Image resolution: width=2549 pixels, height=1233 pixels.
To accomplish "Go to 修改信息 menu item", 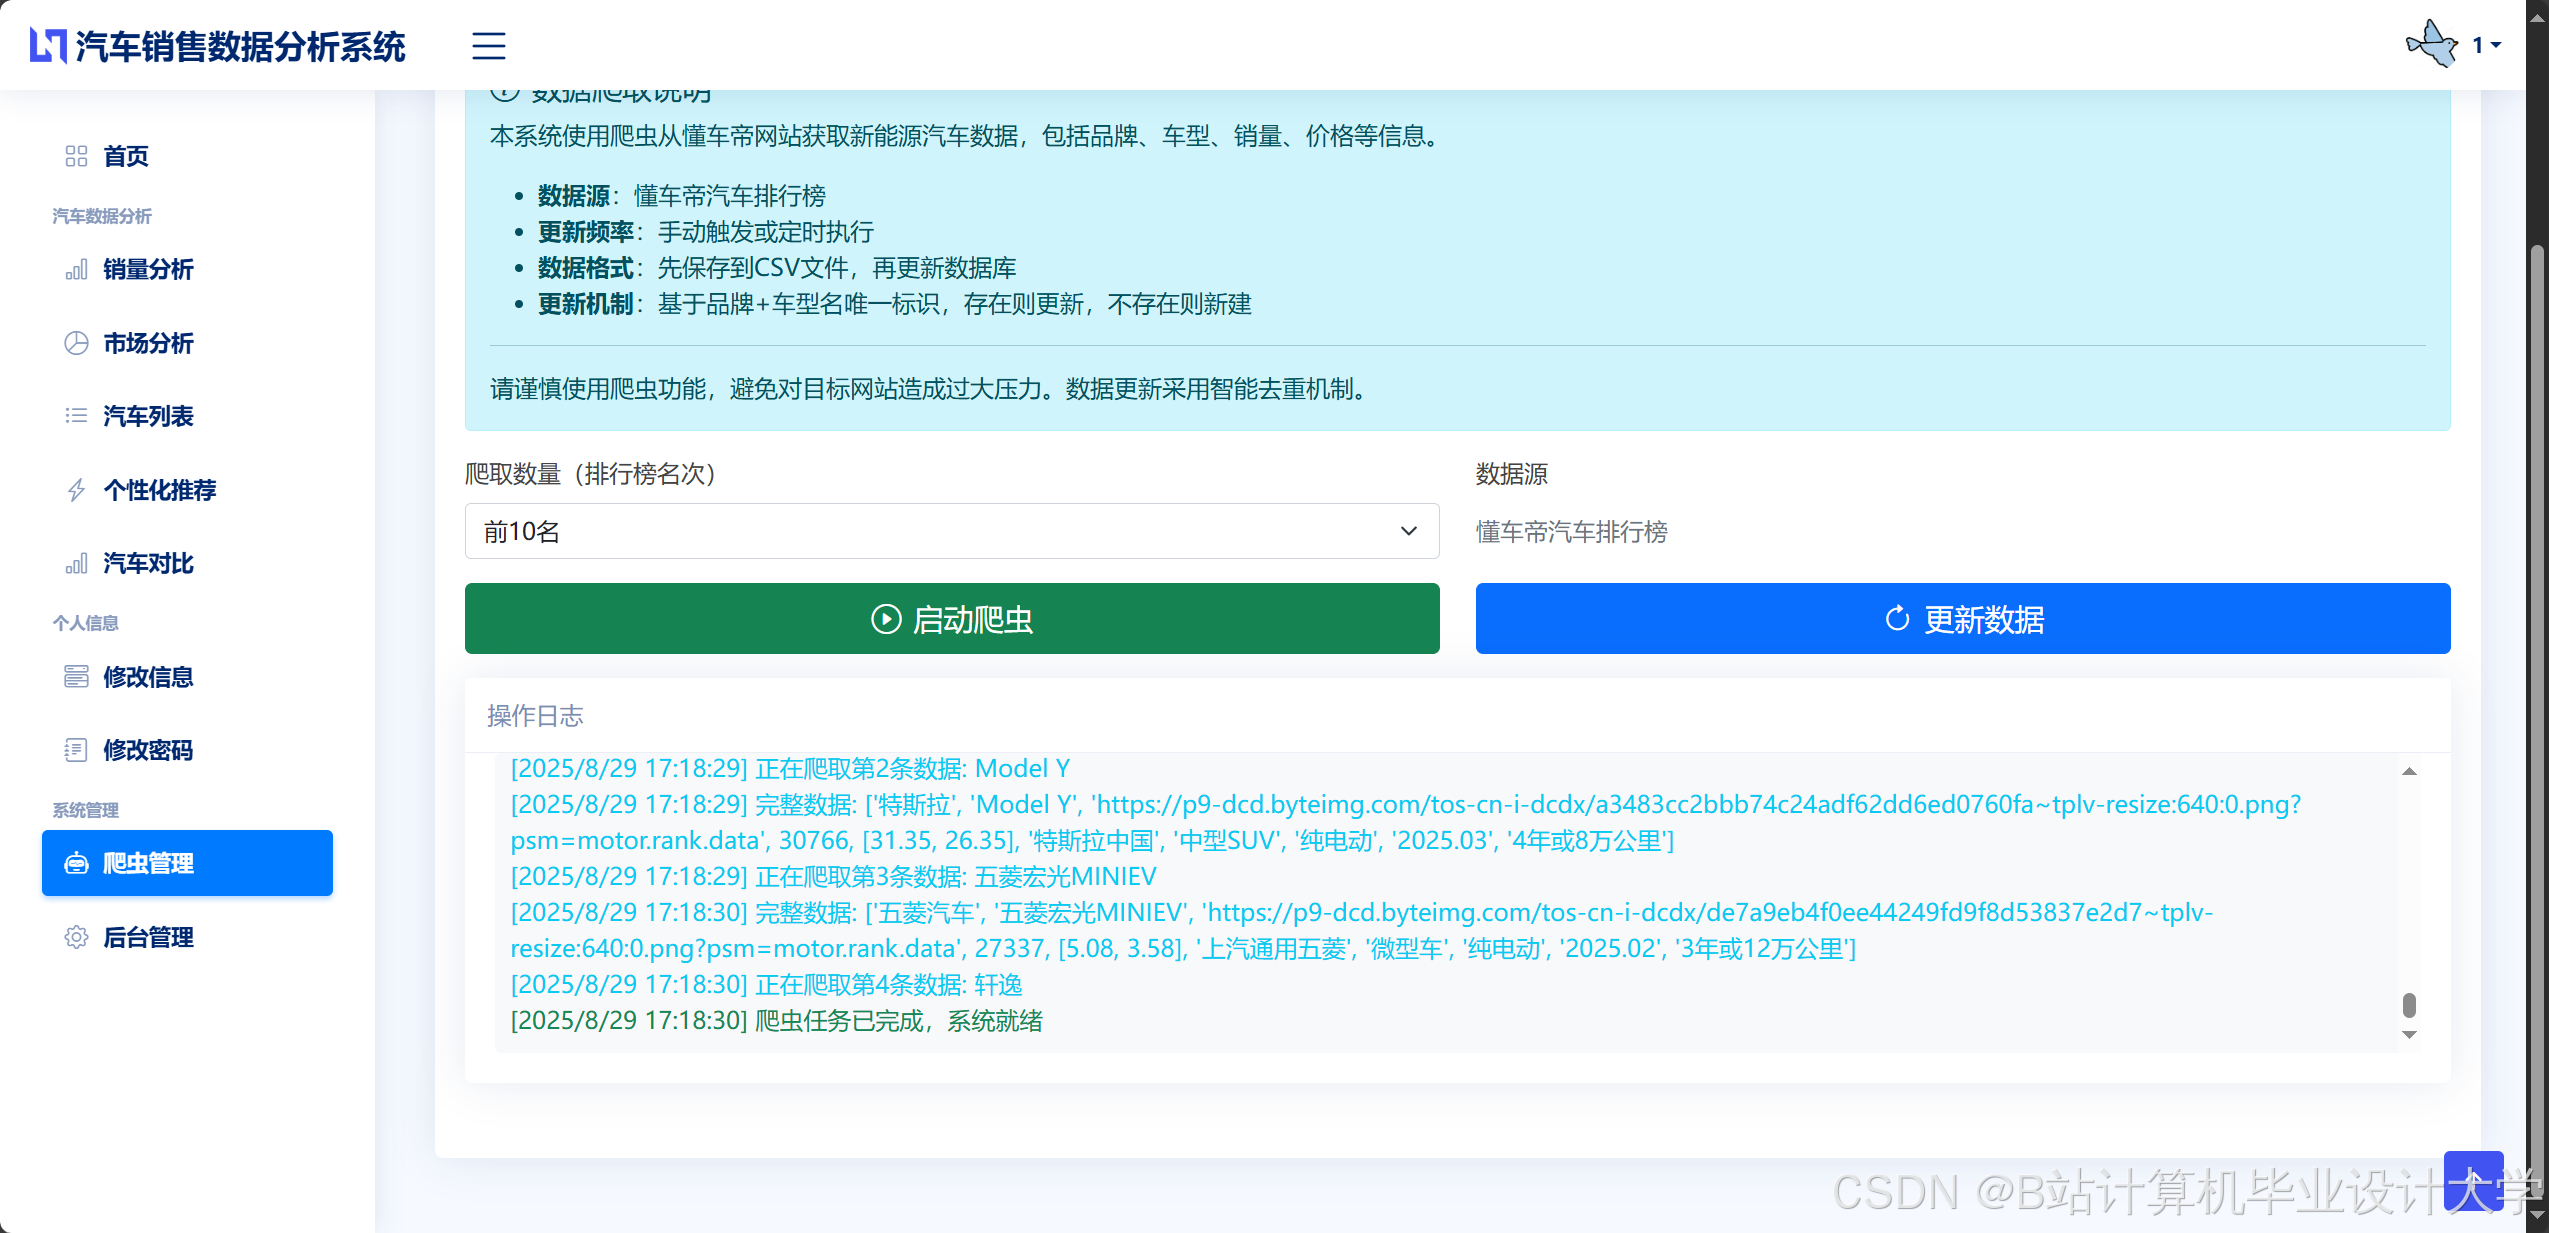I will 148,677.
